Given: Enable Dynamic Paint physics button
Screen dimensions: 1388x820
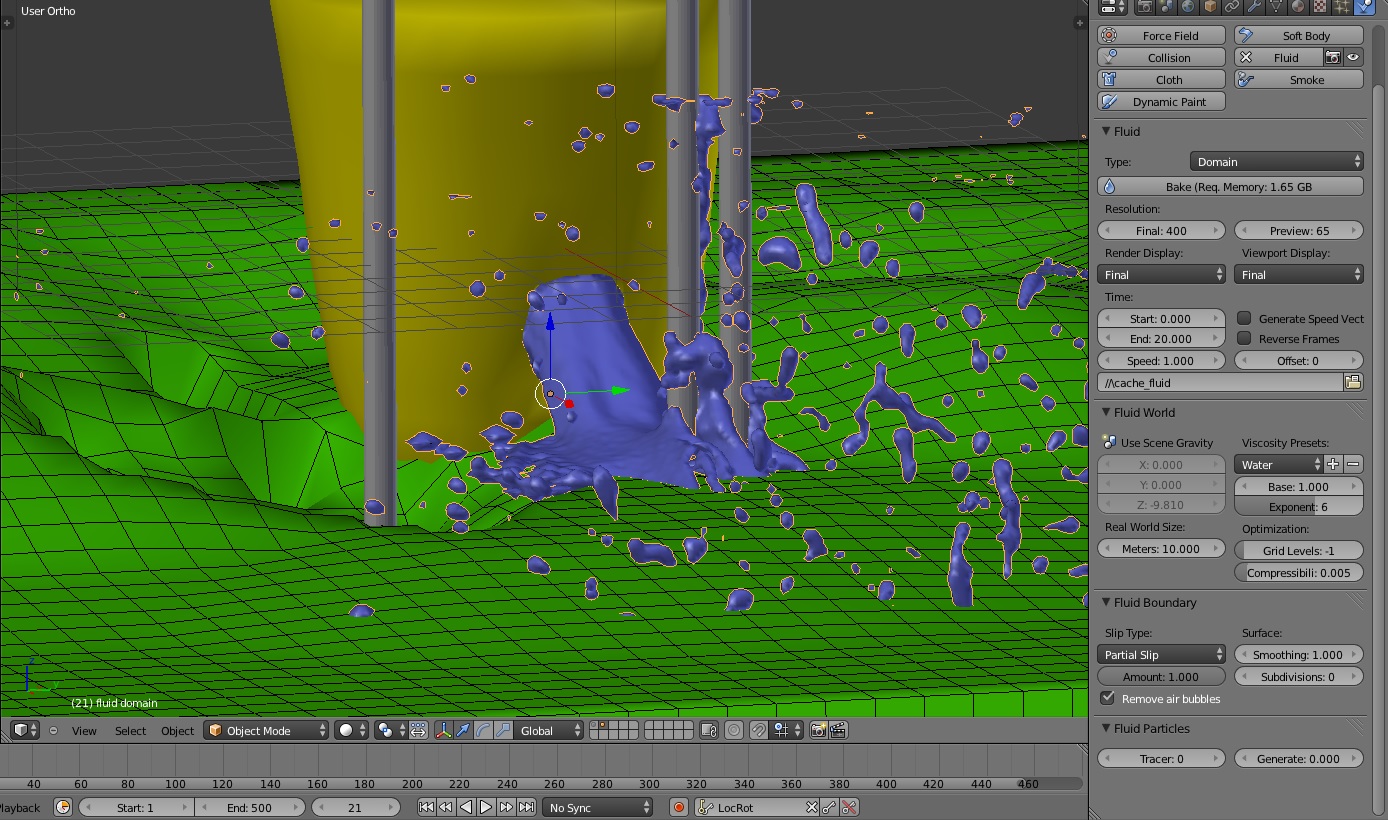Looking at the screenshot, I should pyautogui.click(x=1161, y=101).
